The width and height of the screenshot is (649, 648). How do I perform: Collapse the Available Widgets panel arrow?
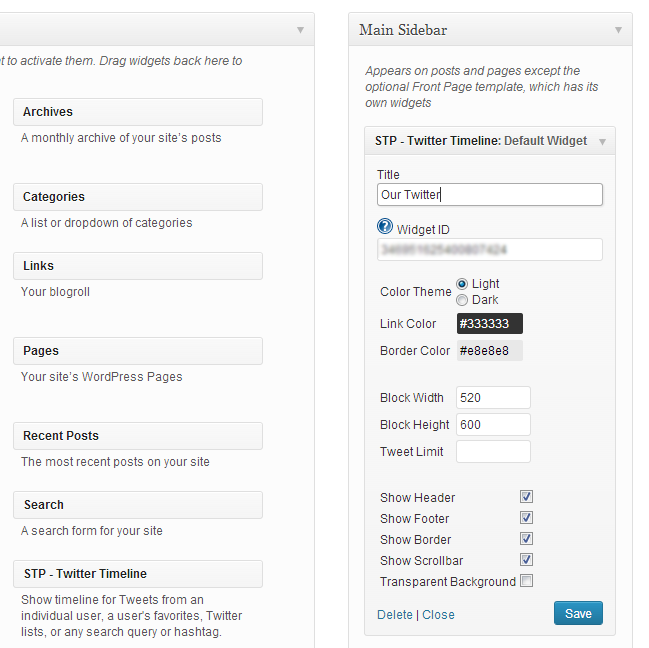[300, 30]
